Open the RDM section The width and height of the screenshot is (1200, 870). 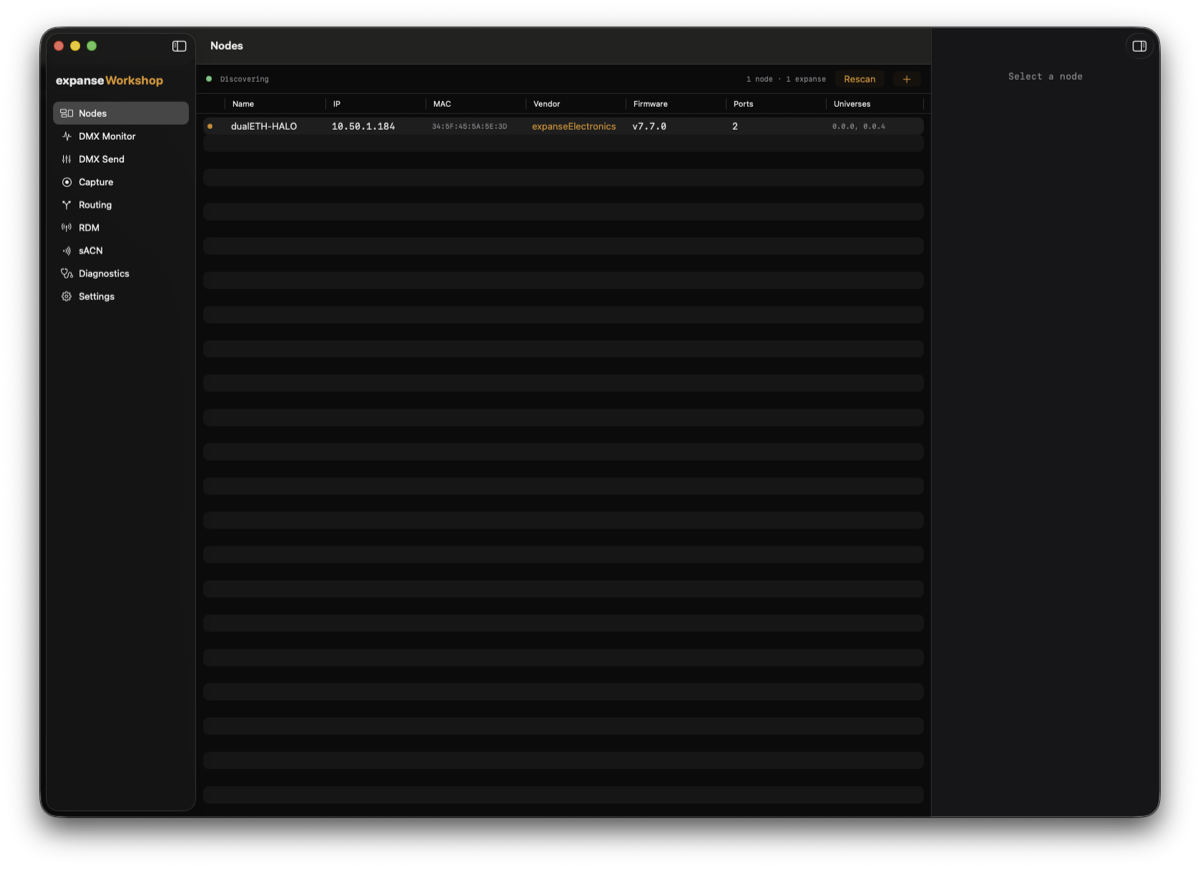(121, 228)
